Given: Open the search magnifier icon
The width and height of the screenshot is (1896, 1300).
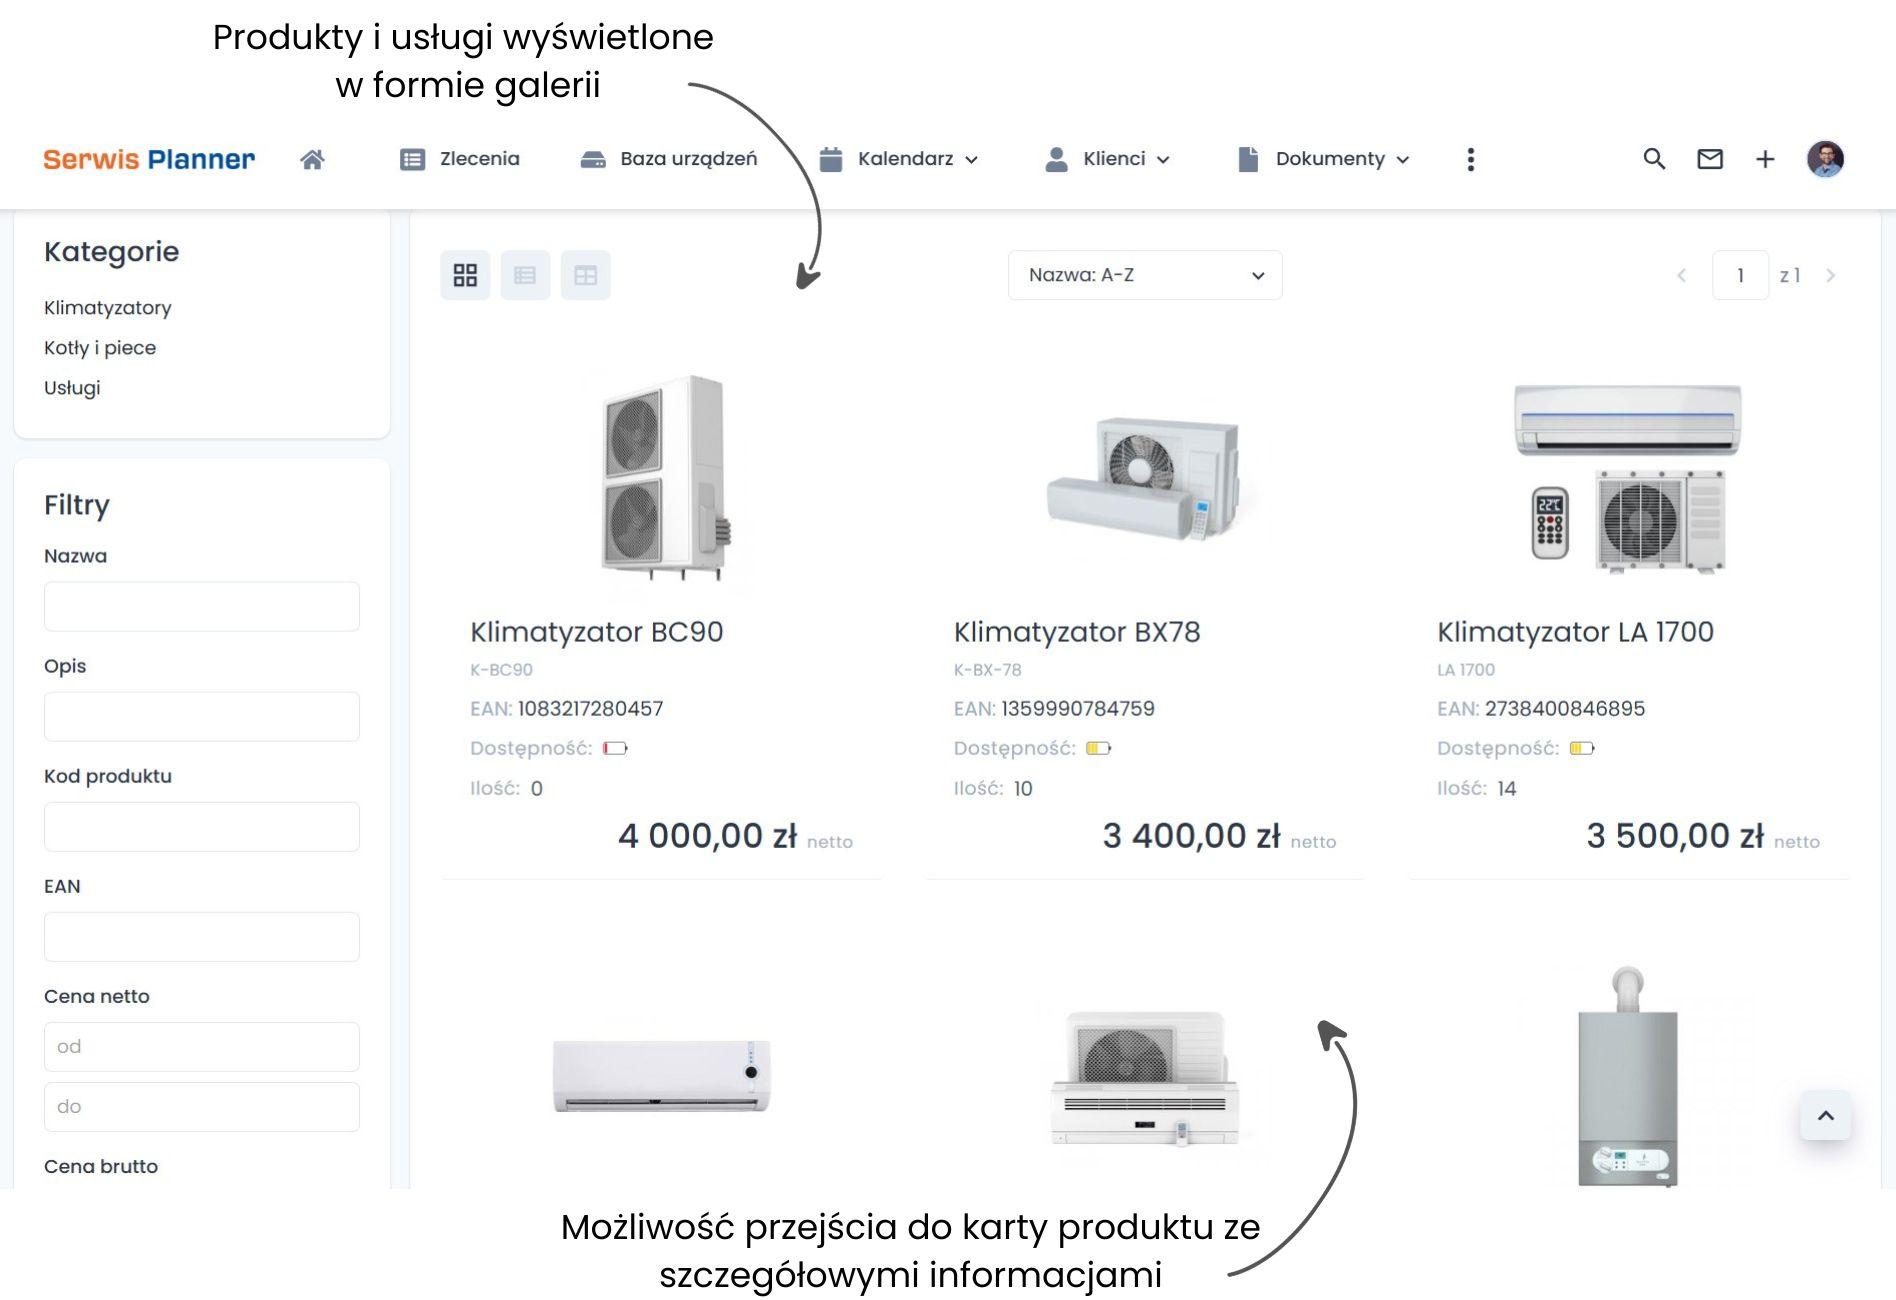Looking at the screenshot, I should (1654, 159).
